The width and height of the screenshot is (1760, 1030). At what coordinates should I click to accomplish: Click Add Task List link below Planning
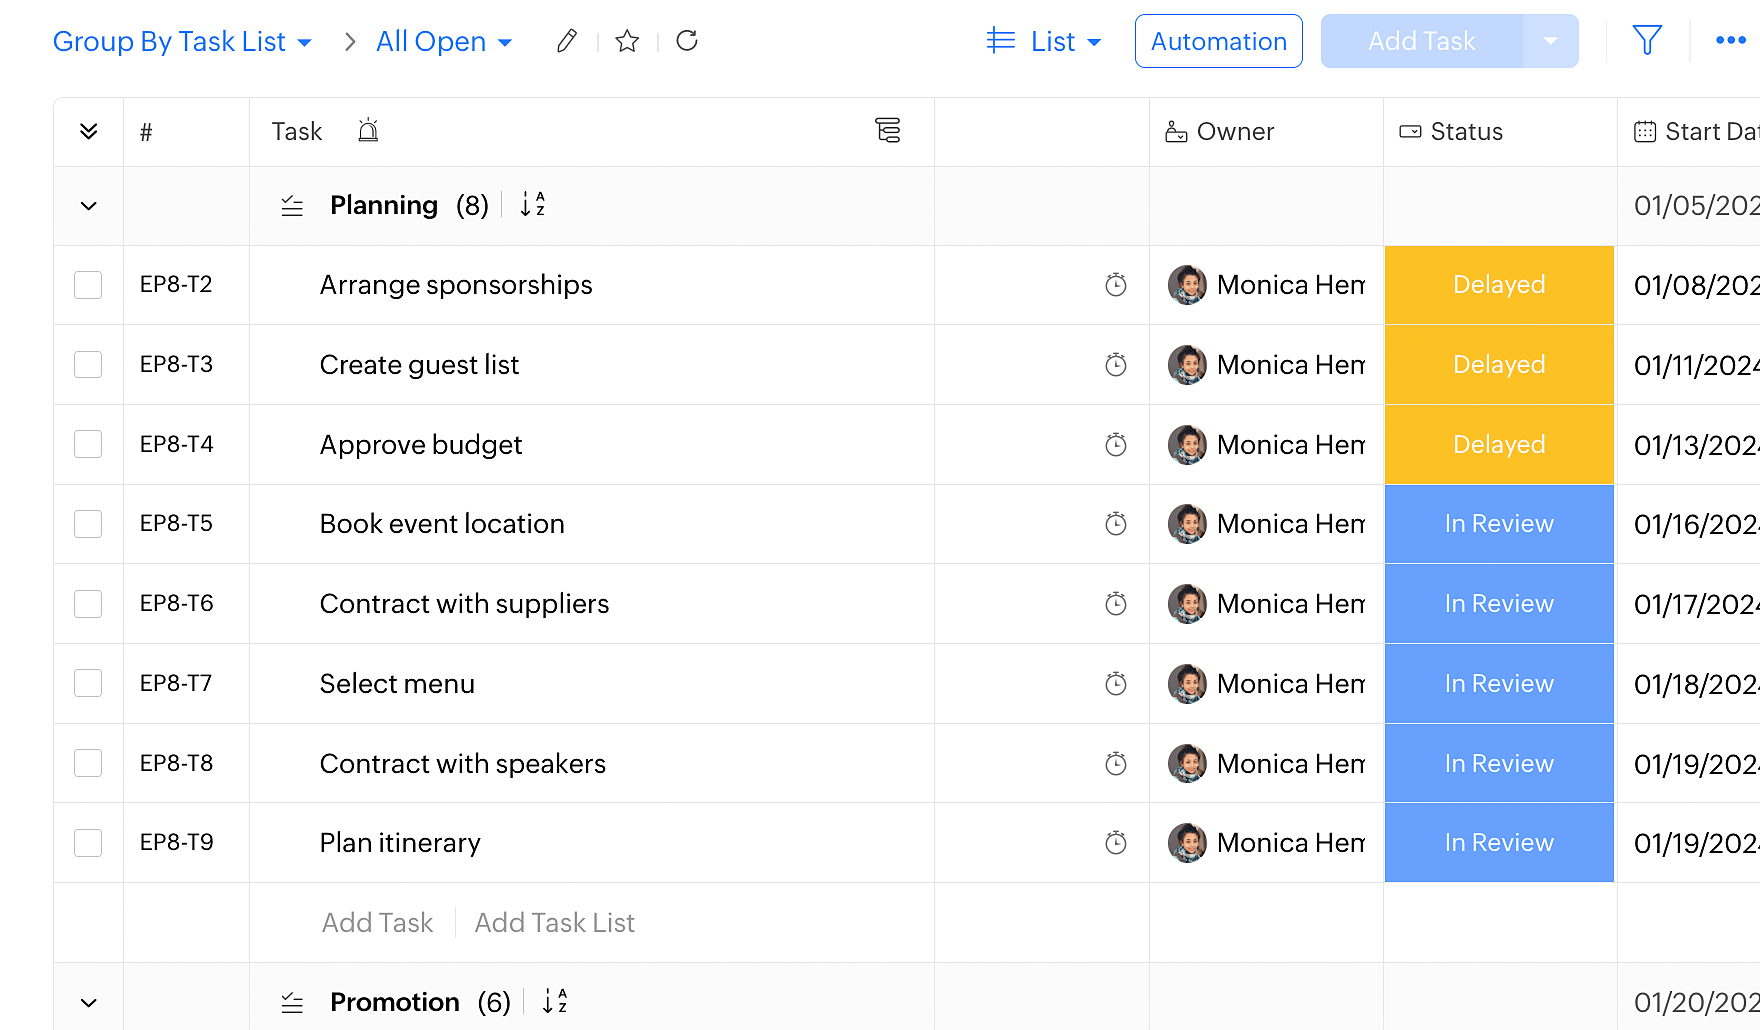(554, 923)
